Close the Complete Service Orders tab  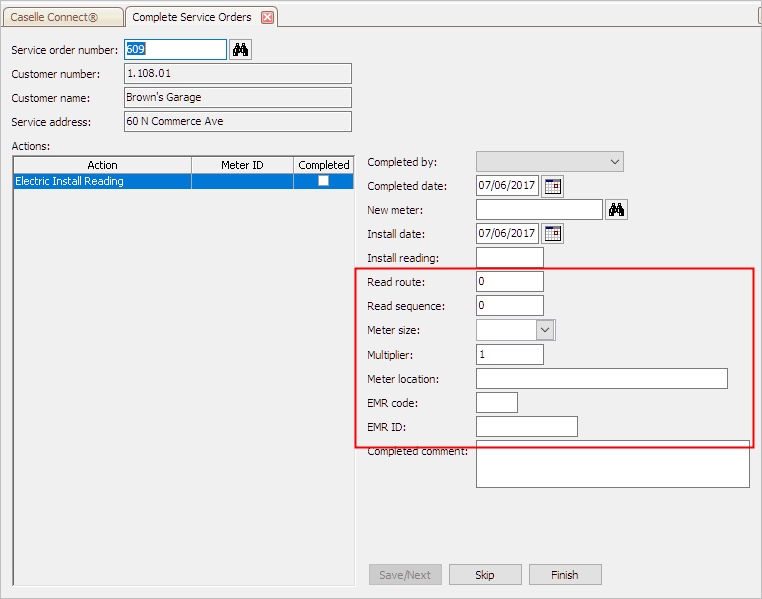[x=267, y=17]
